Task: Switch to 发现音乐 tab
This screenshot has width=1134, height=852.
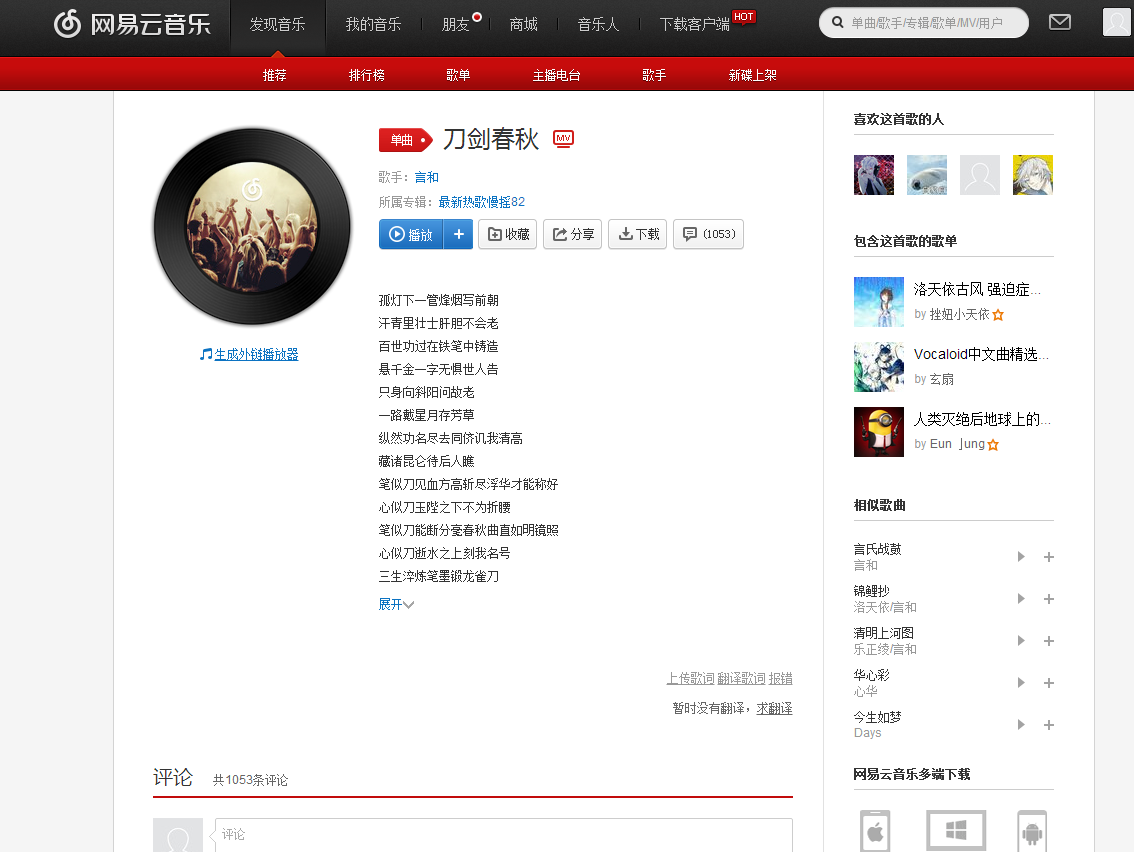Action: click(278, 25)
